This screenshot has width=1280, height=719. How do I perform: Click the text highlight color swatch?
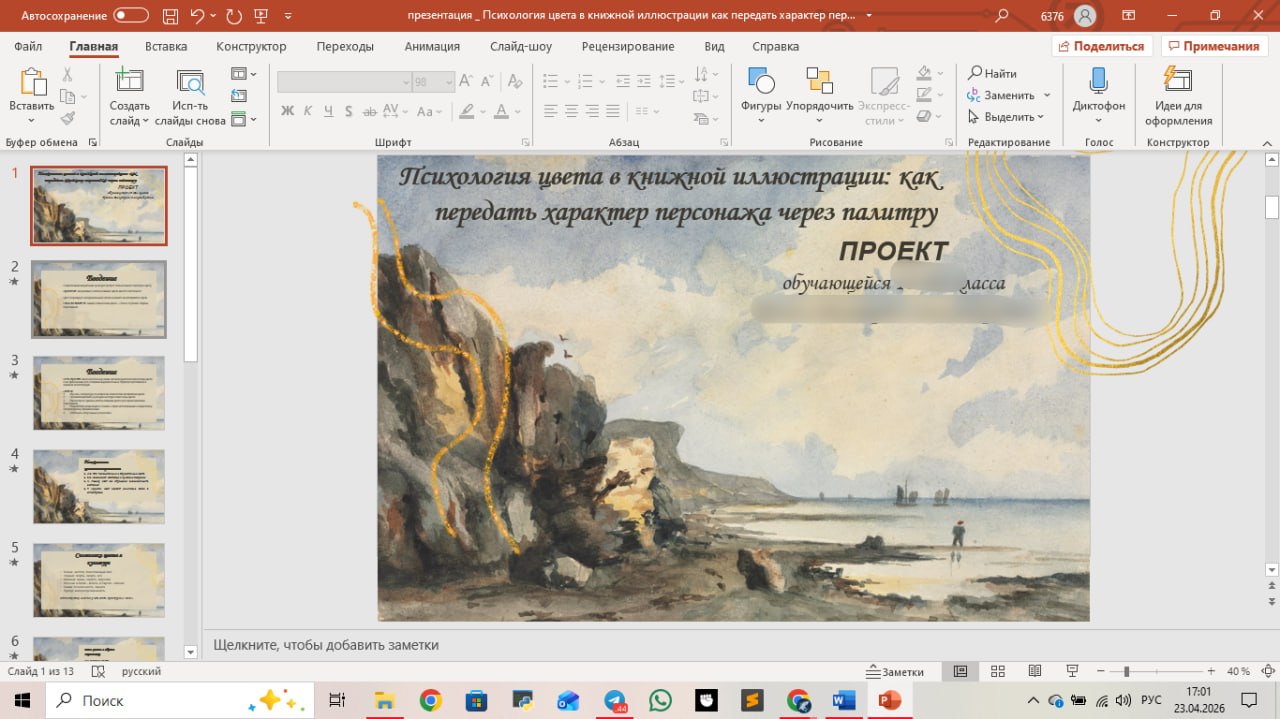(x=465, y=111)
